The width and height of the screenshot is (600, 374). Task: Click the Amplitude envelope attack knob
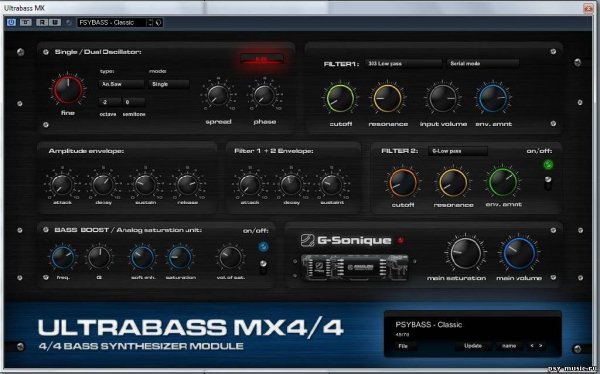62,185
